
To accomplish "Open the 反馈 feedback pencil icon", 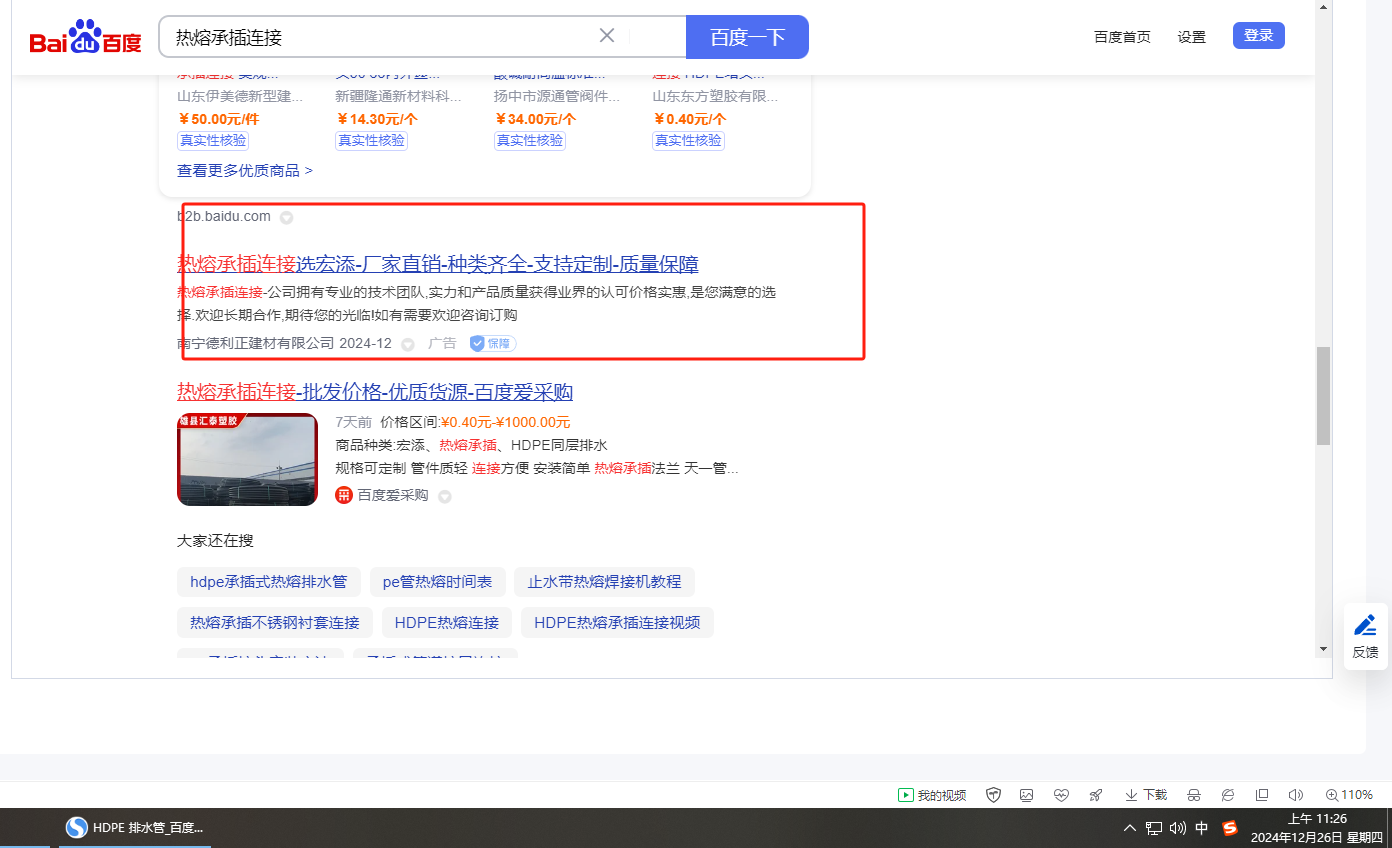I will (x=1365, y=626).
